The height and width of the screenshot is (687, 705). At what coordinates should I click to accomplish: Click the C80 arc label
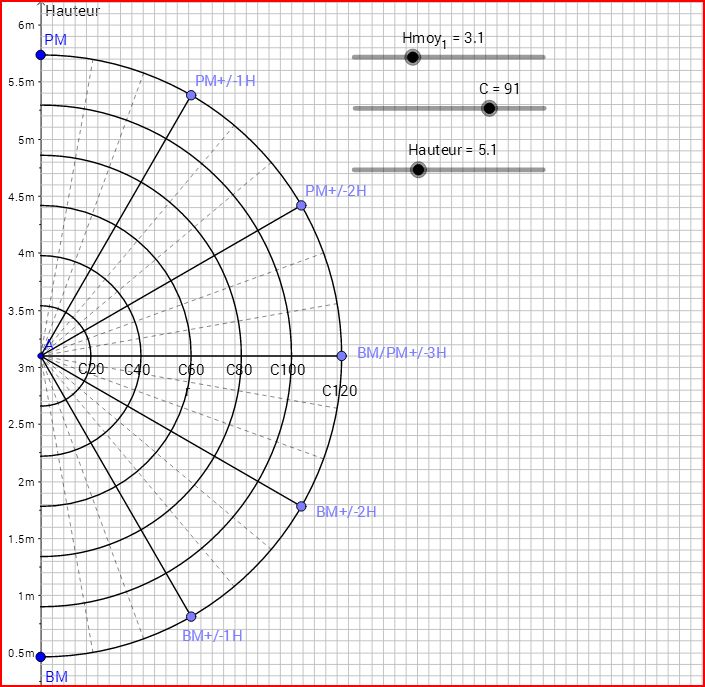point(239,370)
